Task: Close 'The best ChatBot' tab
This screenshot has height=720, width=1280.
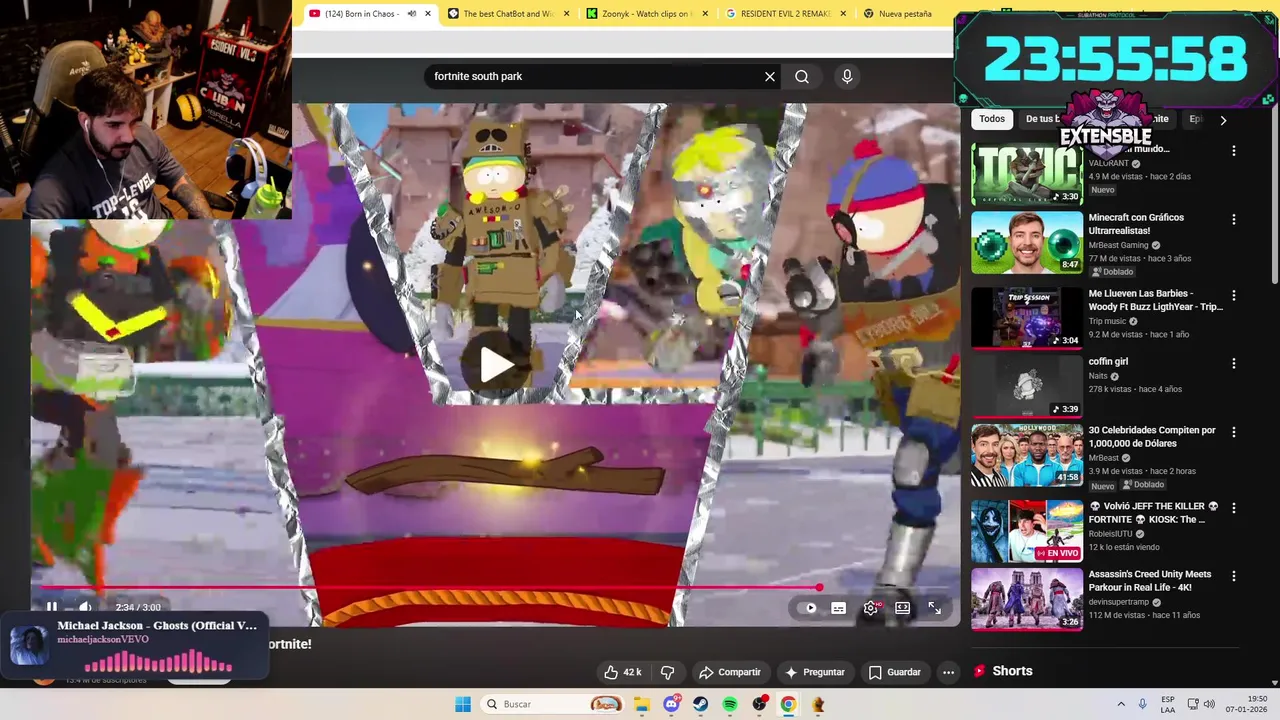Action: click(567, 14)
